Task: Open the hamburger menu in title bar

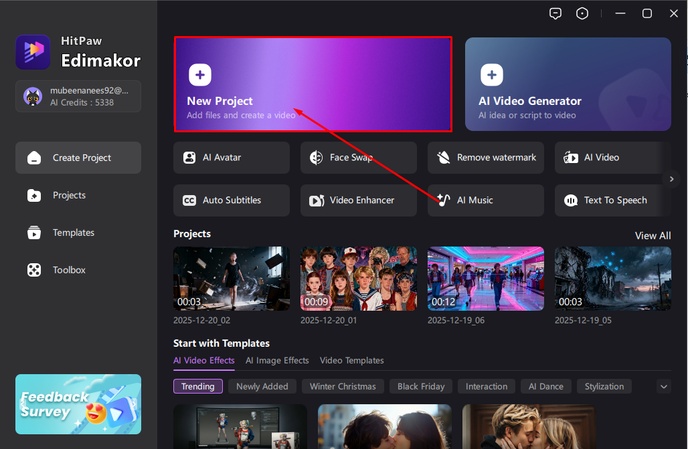Action: coord(617,13)
